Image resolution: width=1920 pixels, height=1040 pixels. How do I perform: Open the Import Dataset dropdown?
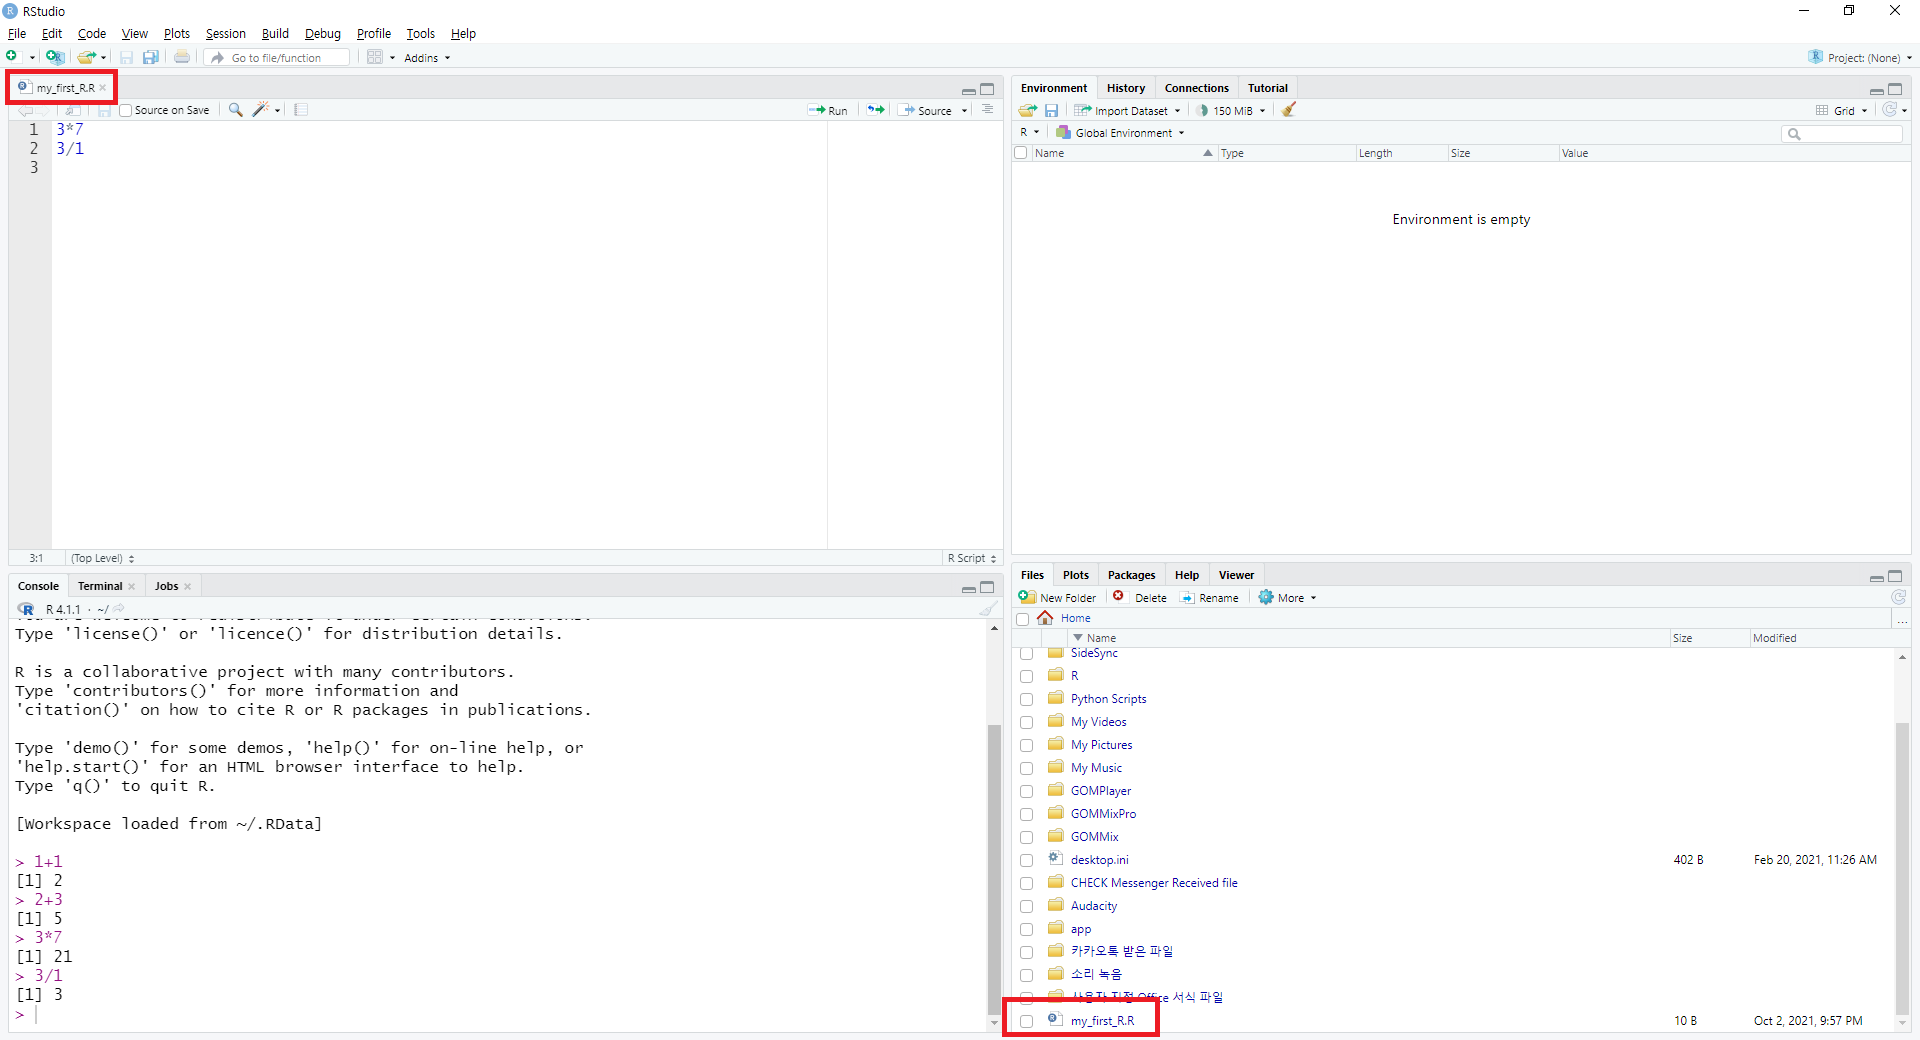coord(1127,111)
